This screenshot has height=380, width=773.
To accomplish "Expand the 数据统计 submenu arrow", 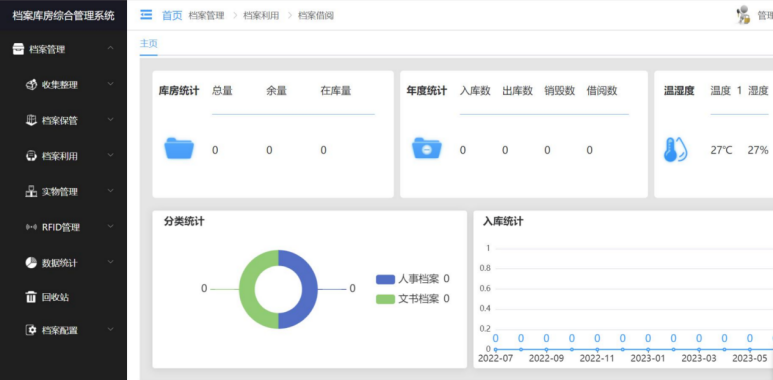I will (110, 262).
